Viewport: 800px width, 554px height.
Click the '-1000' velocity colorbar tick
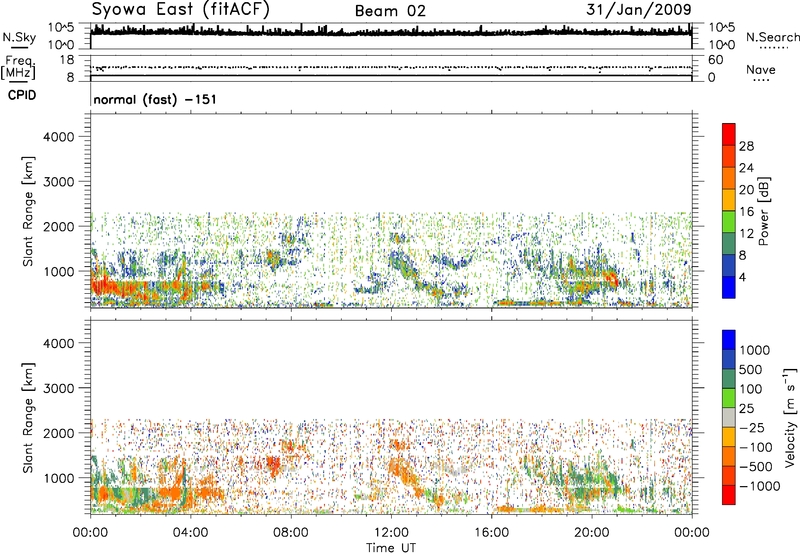click(760, 486)
